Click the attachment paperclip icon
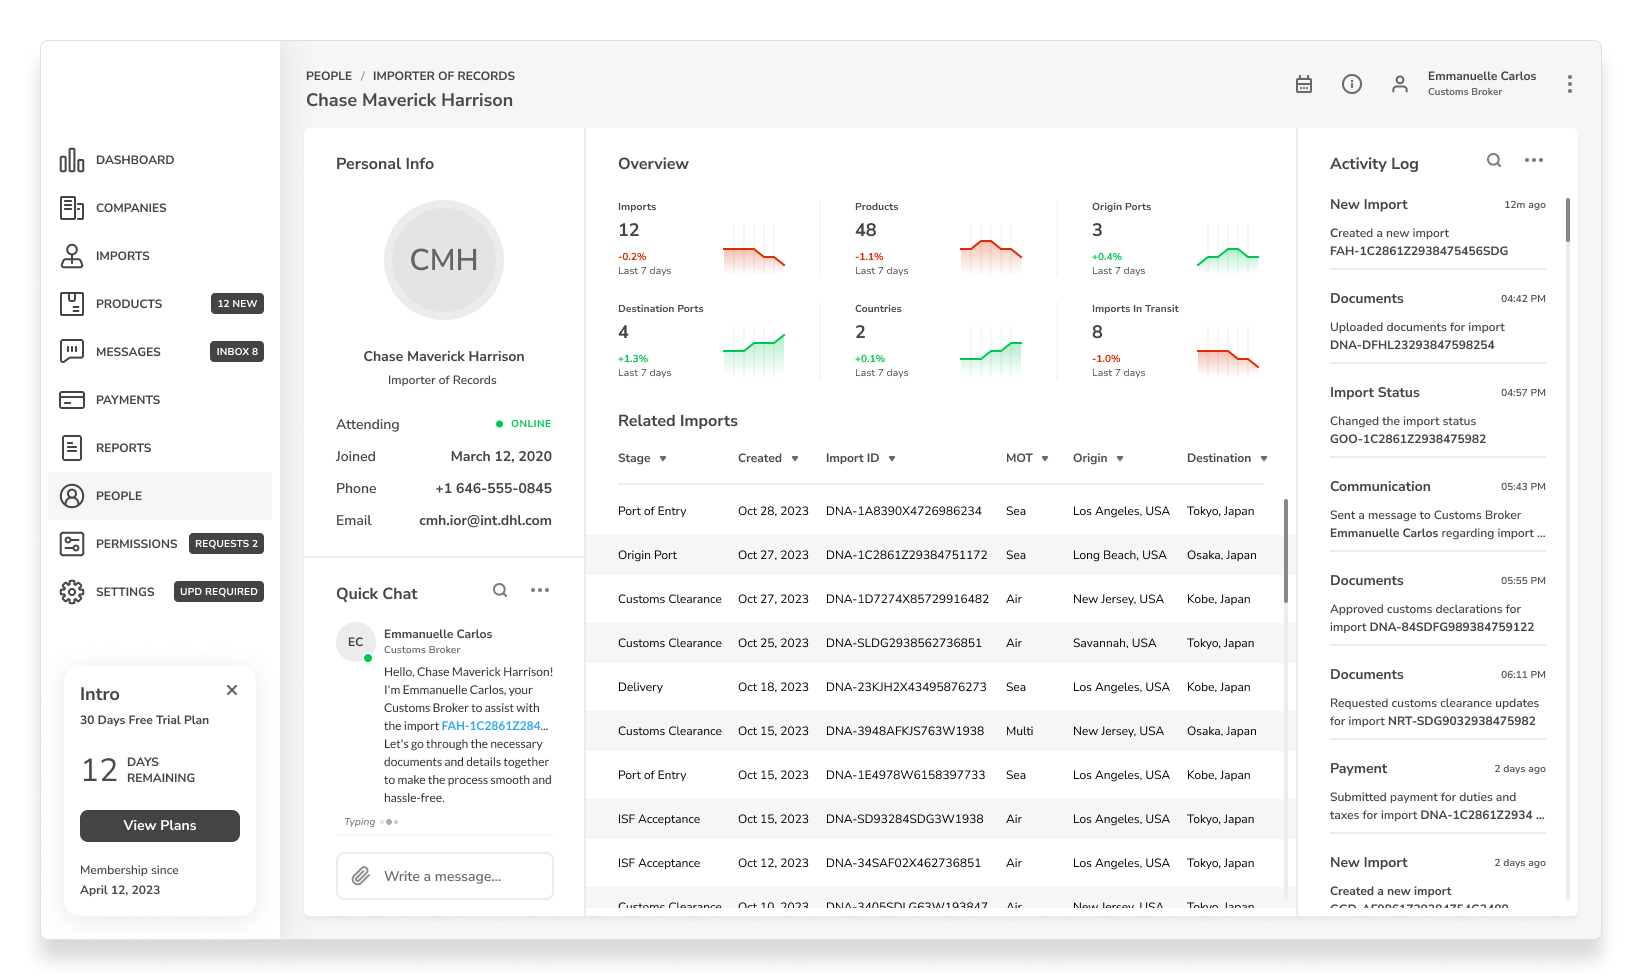 (361, 876)
